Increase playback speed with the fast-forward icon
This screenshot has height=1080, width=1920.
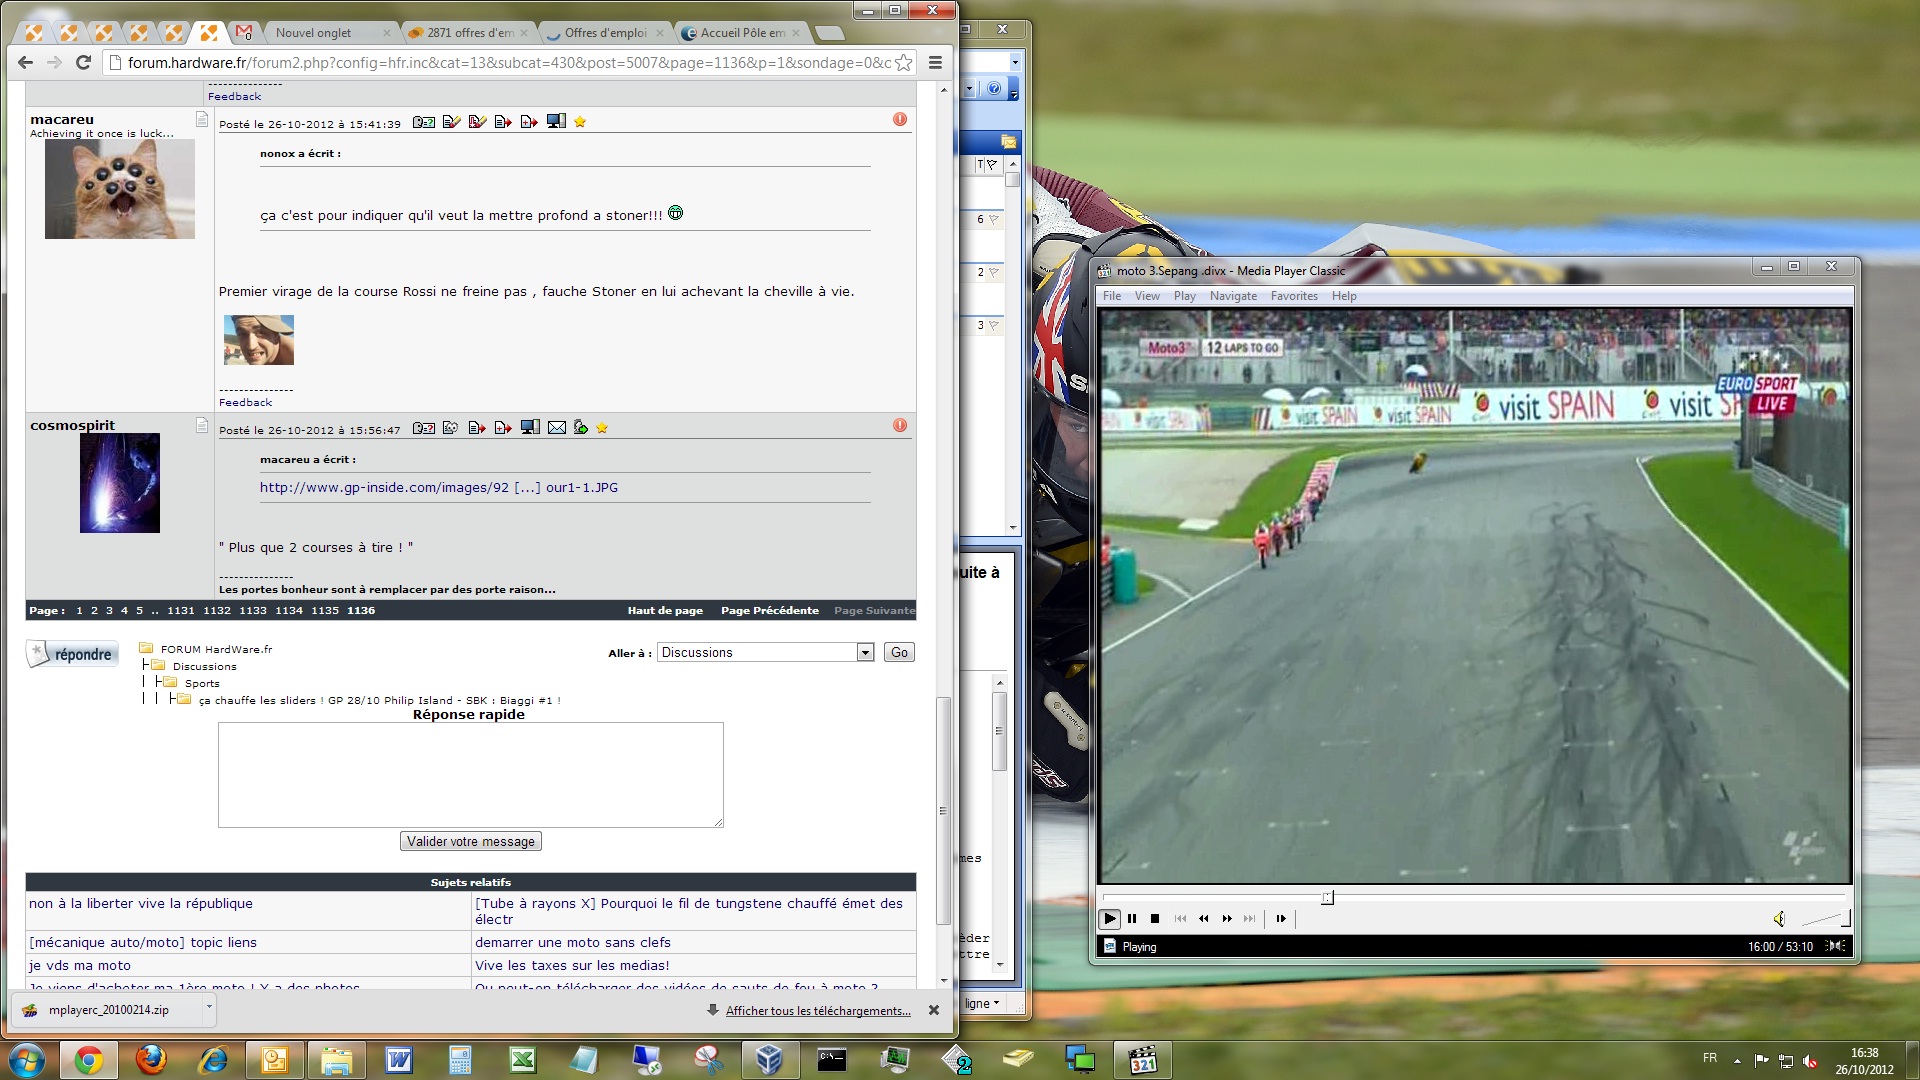click(x=1227, y=918)
